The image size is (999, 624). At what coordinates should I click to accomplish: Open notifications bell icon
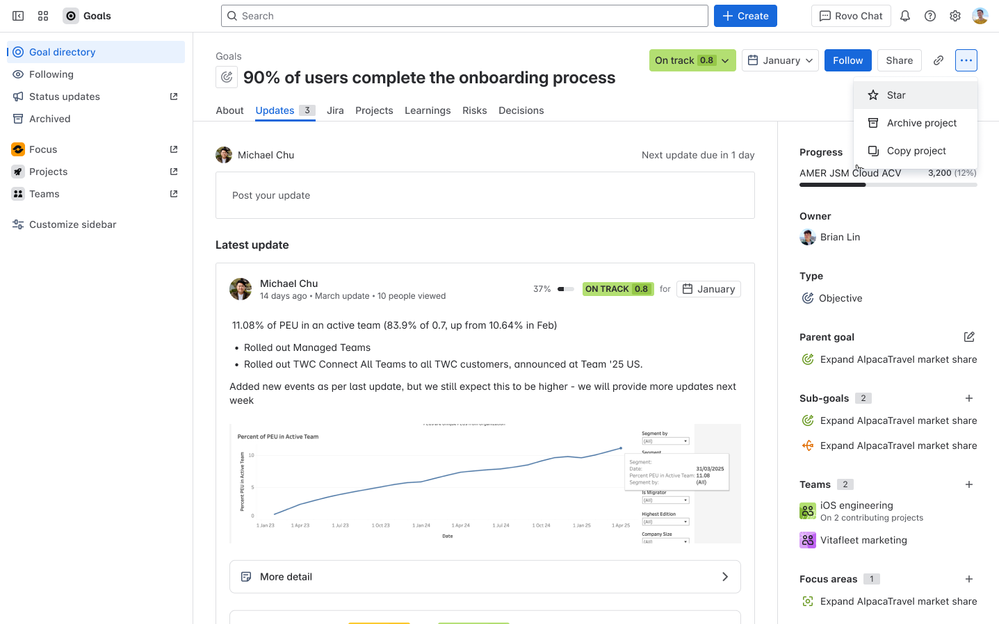905,16
